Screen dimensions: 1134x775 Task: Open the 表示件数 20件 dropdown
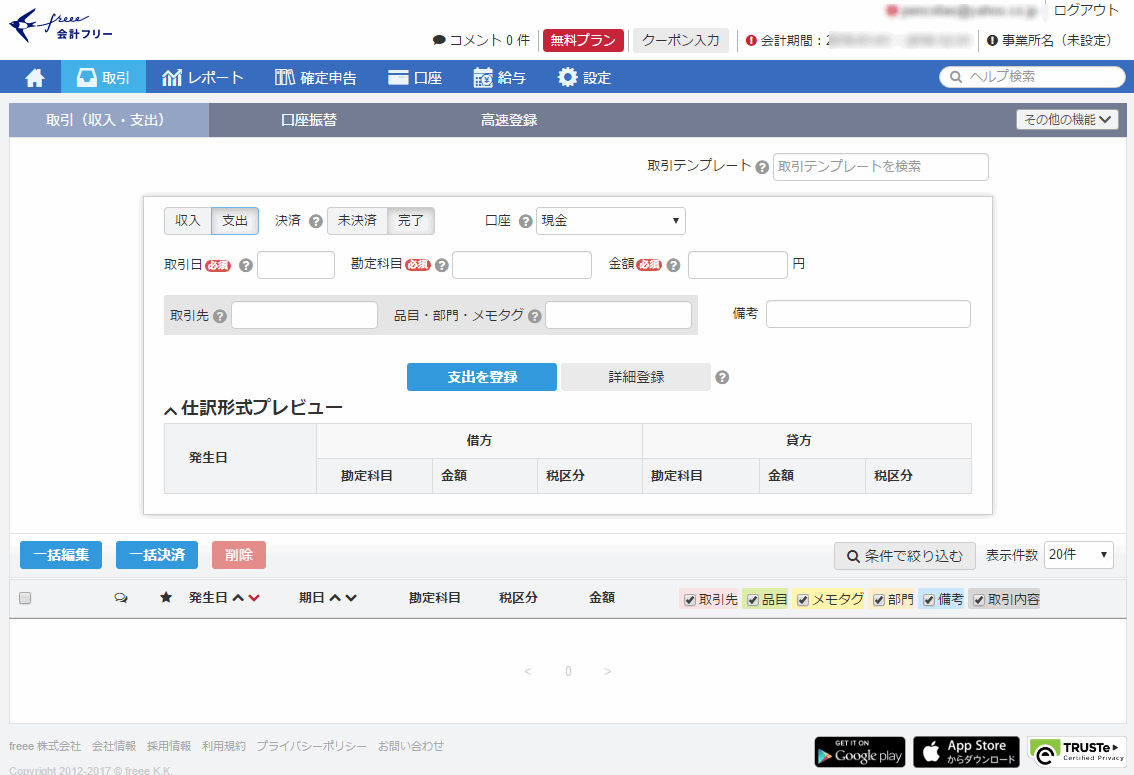(1078, 555)
